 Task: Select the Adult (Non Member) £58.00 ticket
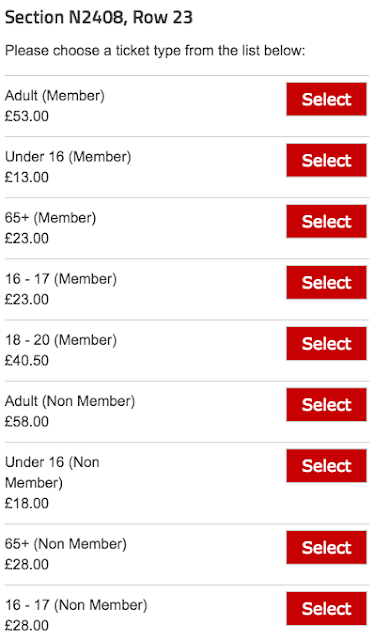tap(326, 405)
